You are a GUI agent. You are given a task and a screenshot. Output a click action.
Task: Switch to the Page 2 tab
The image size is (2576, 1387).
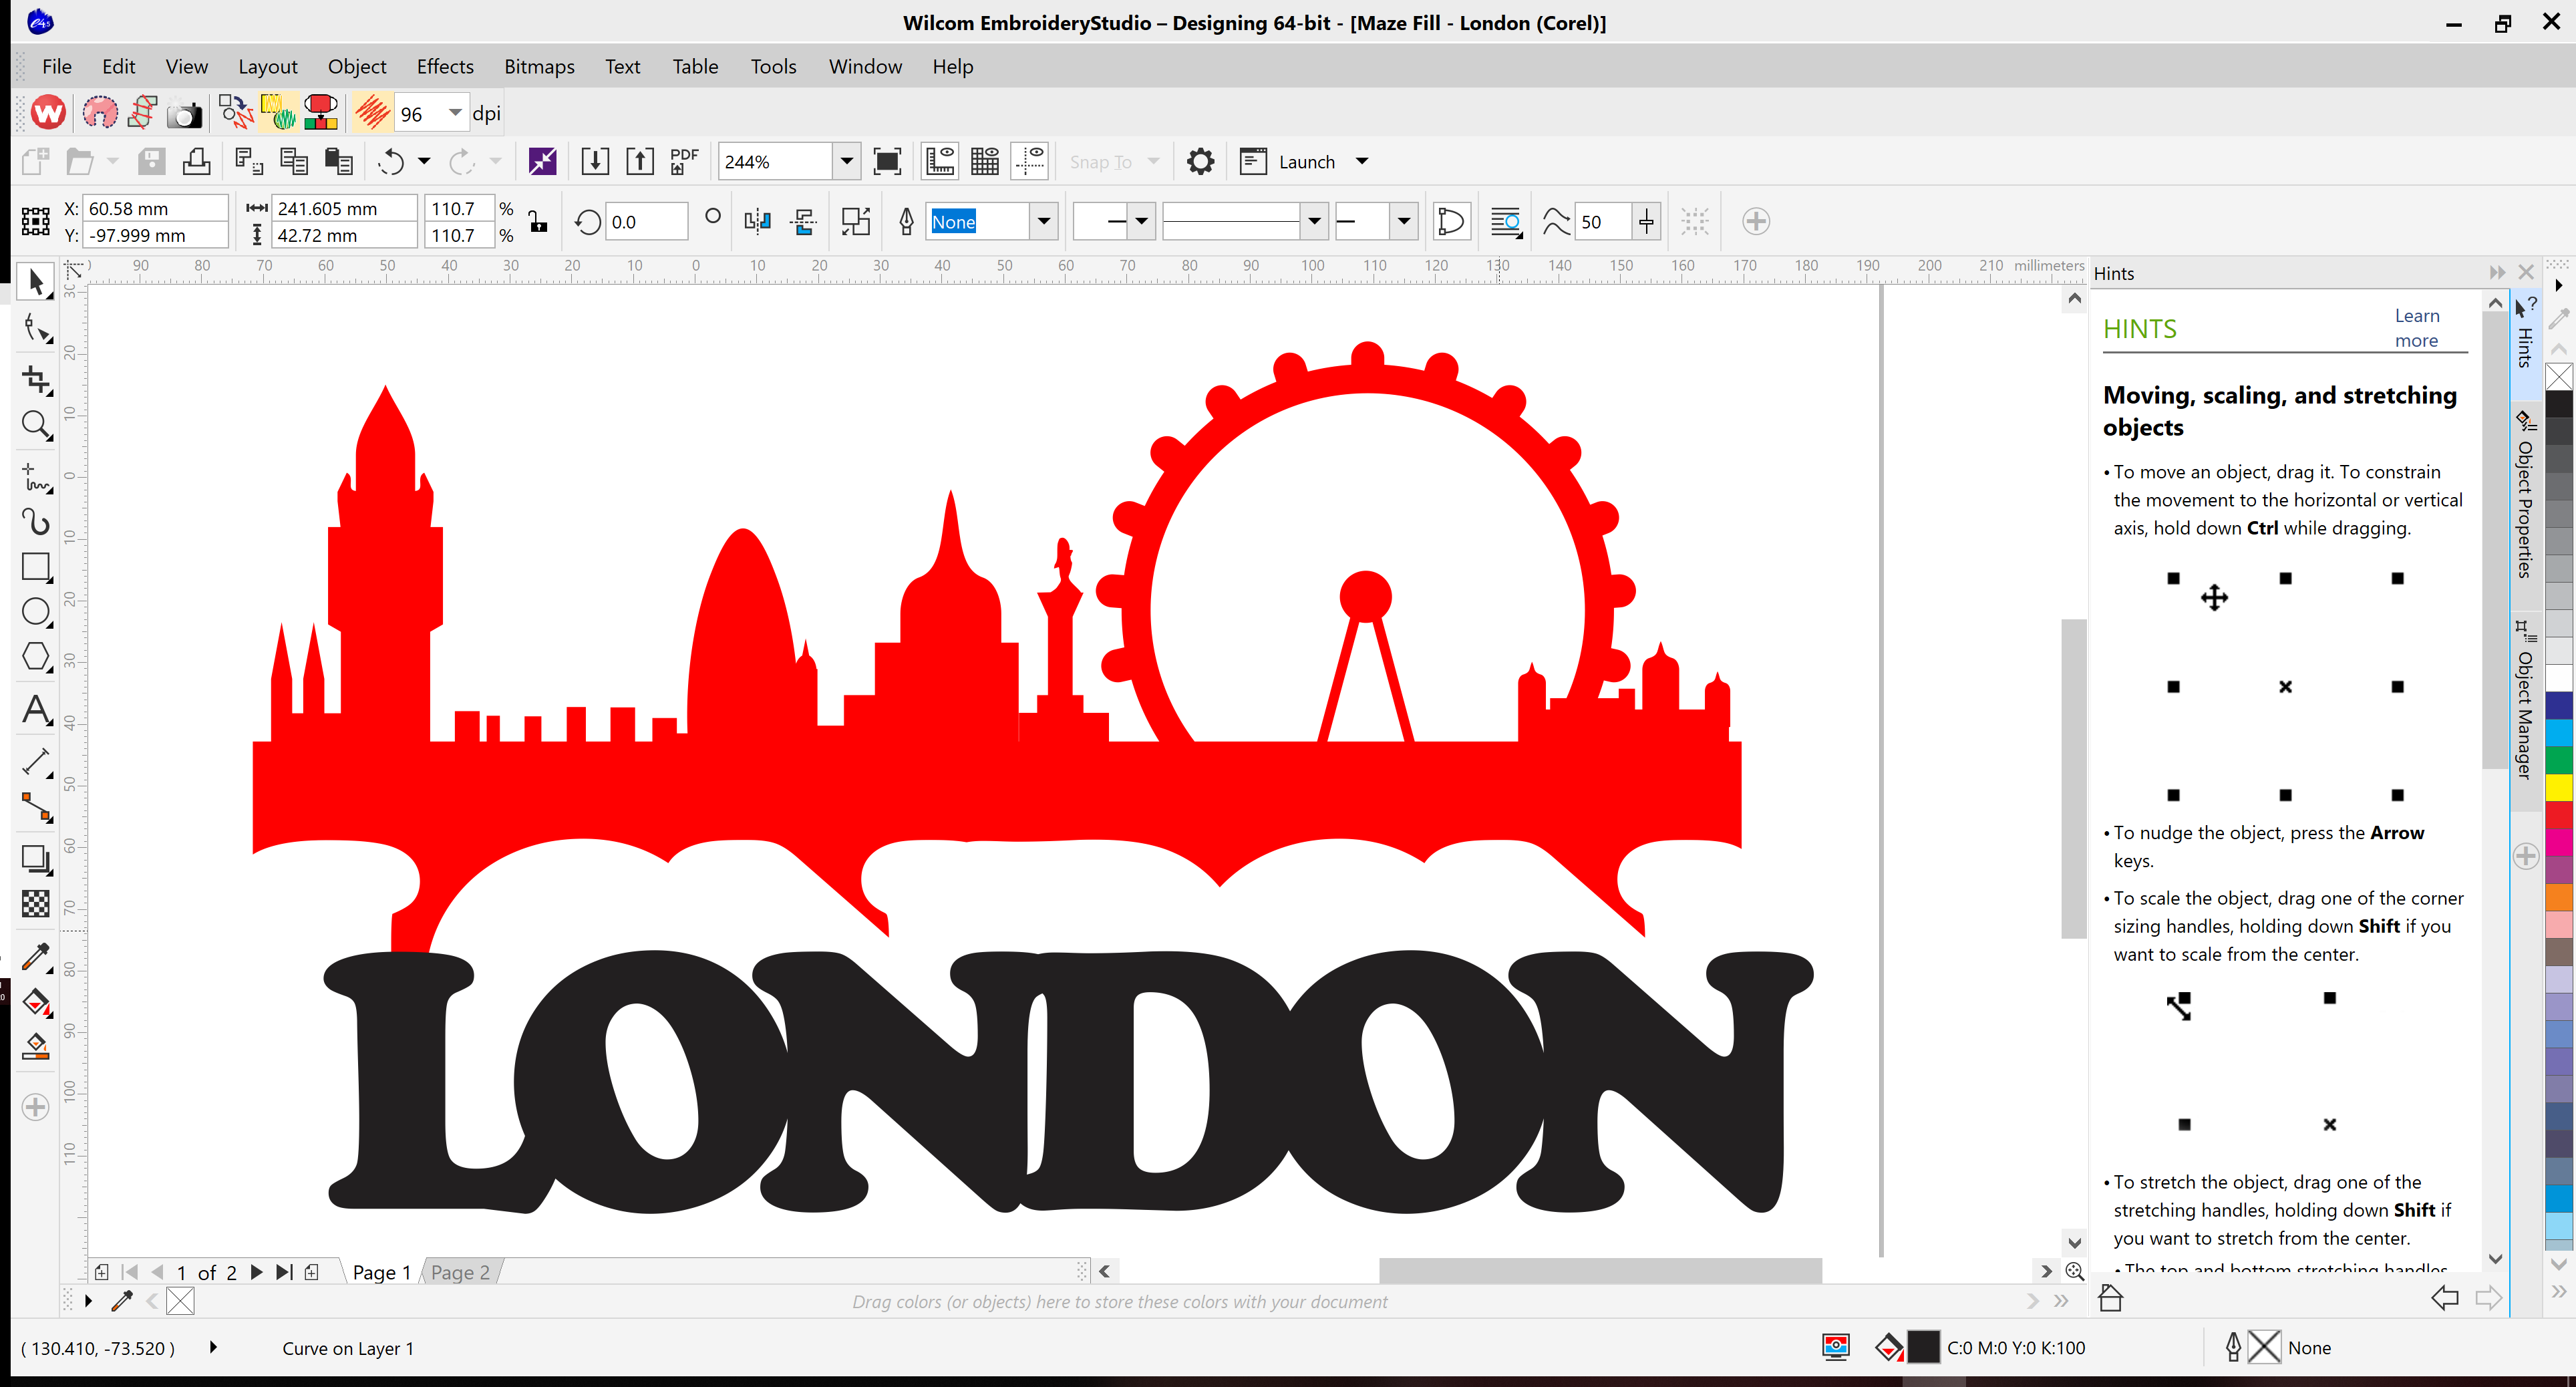[460, 1272]
